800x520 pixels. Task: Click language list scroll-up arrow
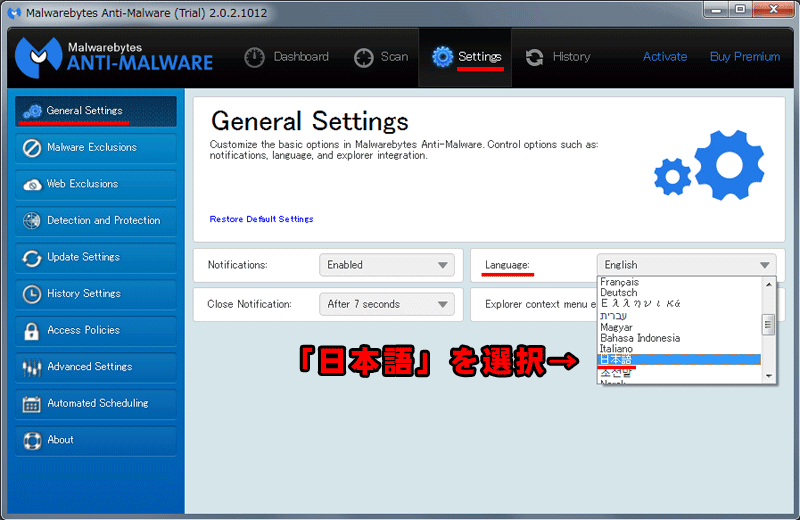point(768,284)
